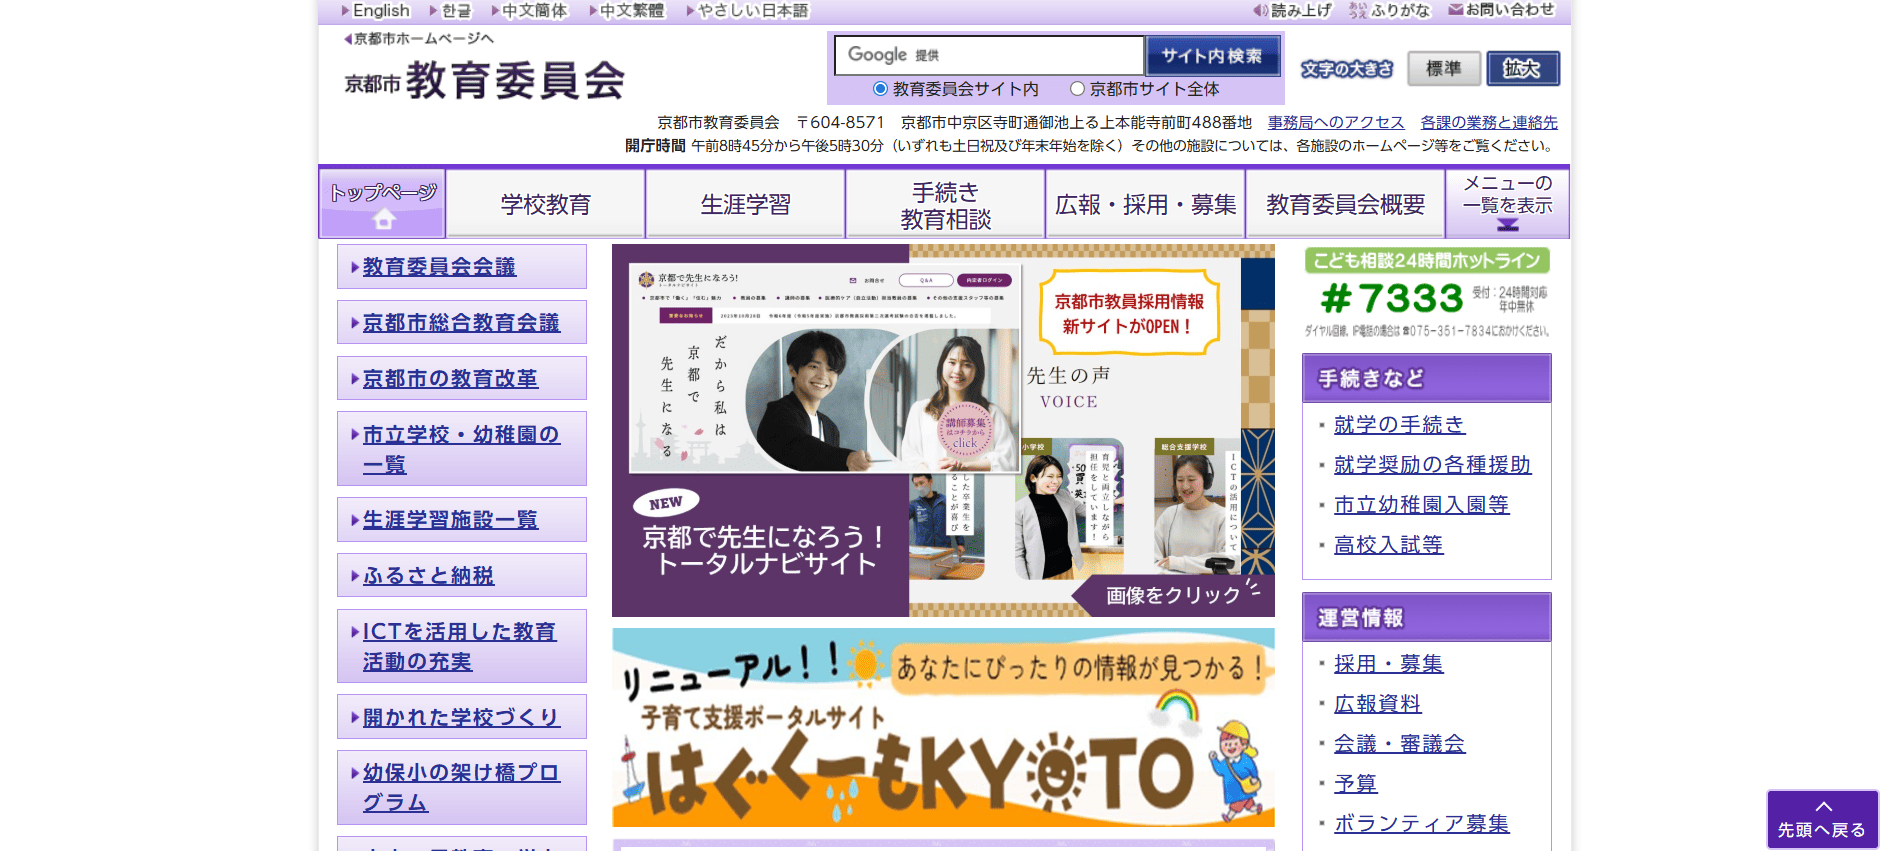Open the 採用・募集 link under 運営情報
Image resolution: width=1882 pixels, height=851 pixels.
click(x=1388, y=664)
